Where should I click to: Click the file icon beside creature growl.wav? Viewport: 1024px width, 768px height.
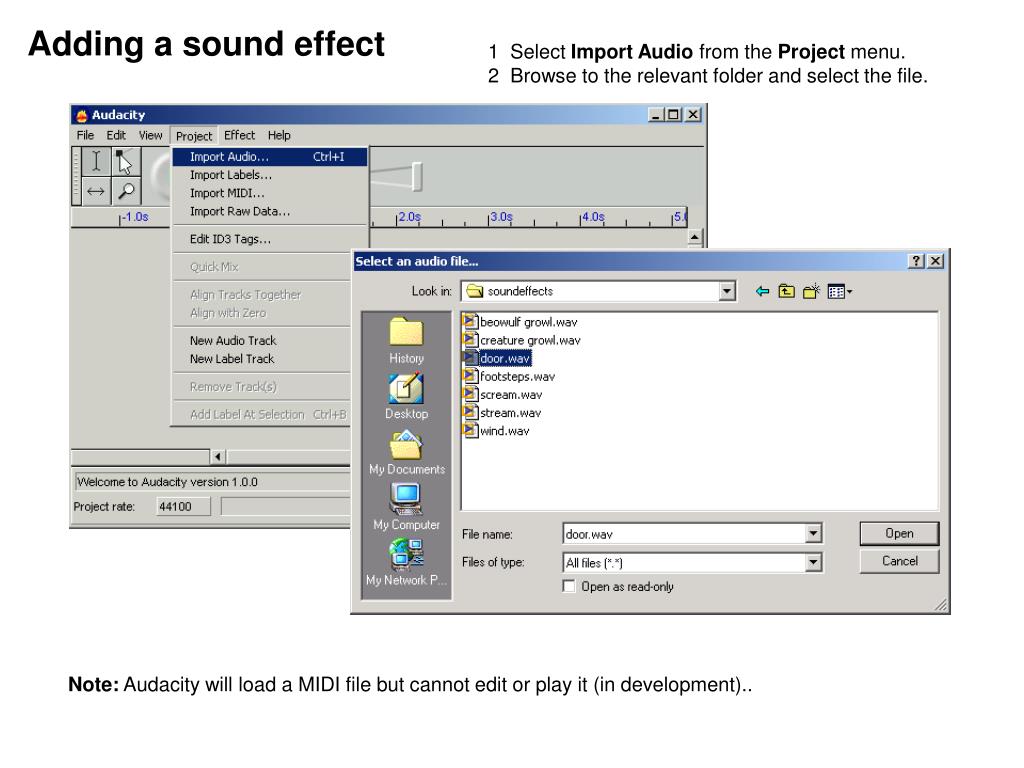[x=470, y=340]
